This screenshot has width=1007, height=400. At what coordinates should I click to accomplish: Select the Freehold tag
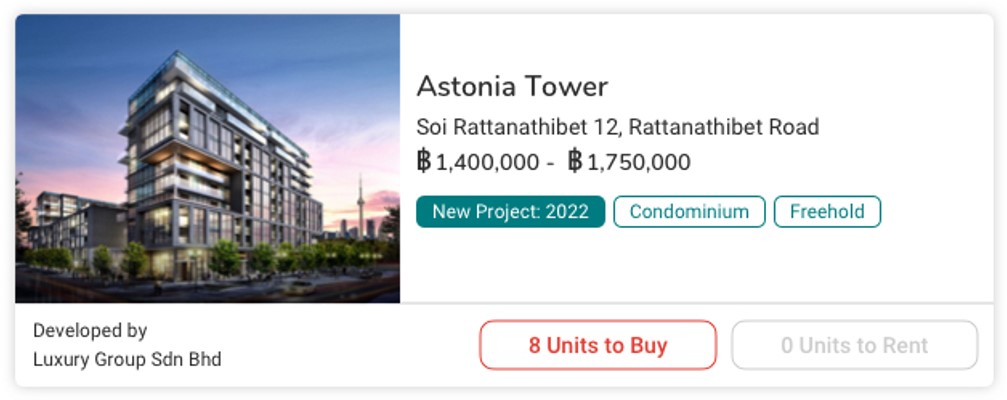click(827, 212)
